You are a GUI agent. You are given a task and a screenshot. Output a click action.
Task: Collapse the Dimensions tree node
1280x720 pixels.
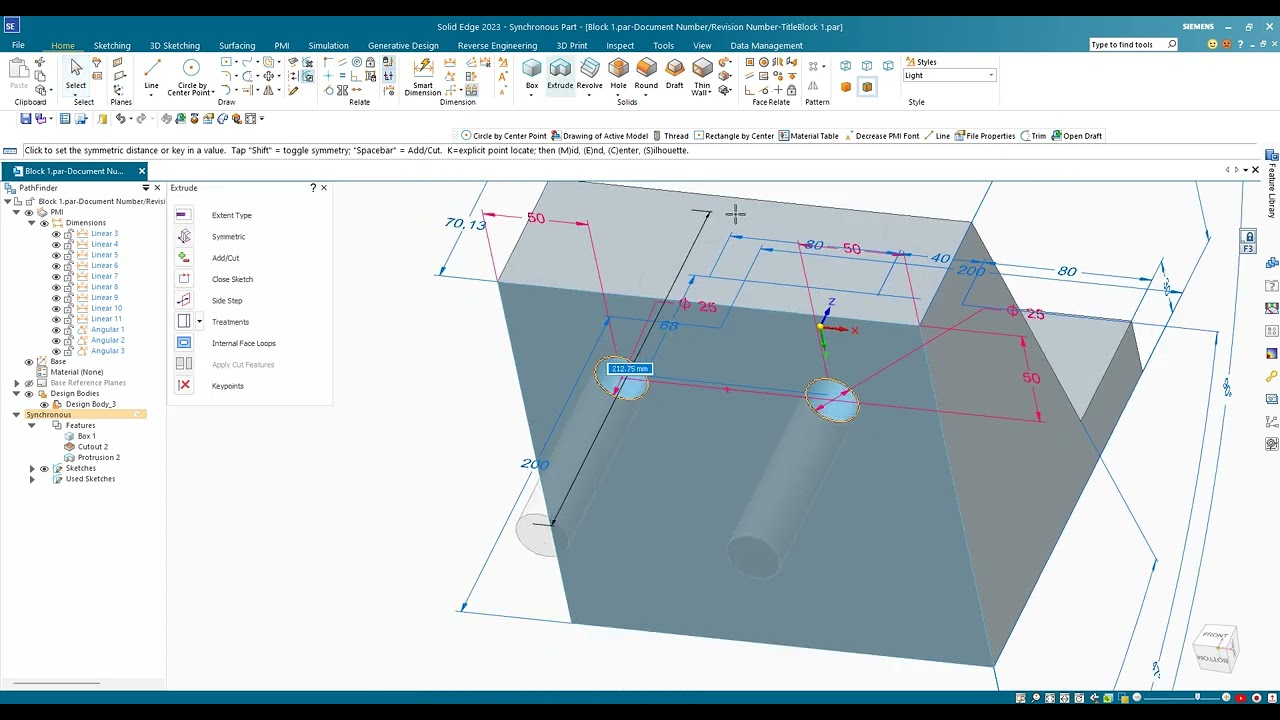(x=31, y=223)
